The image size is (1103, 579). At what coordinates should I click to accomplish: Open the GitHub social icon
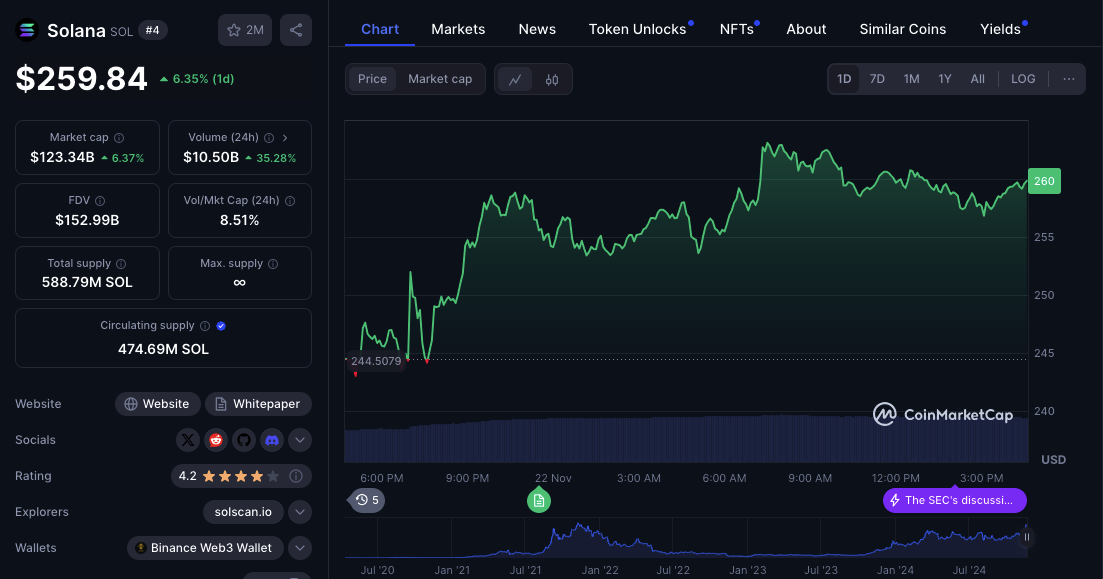243,440
